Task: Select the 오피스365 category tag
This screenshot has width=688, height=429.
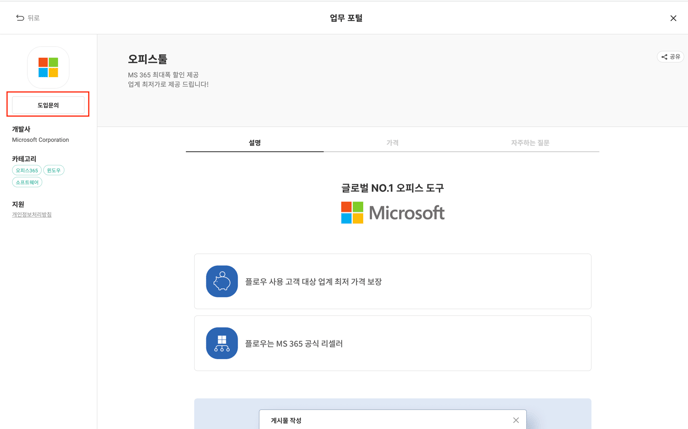Action: click(x=27, y=170)
